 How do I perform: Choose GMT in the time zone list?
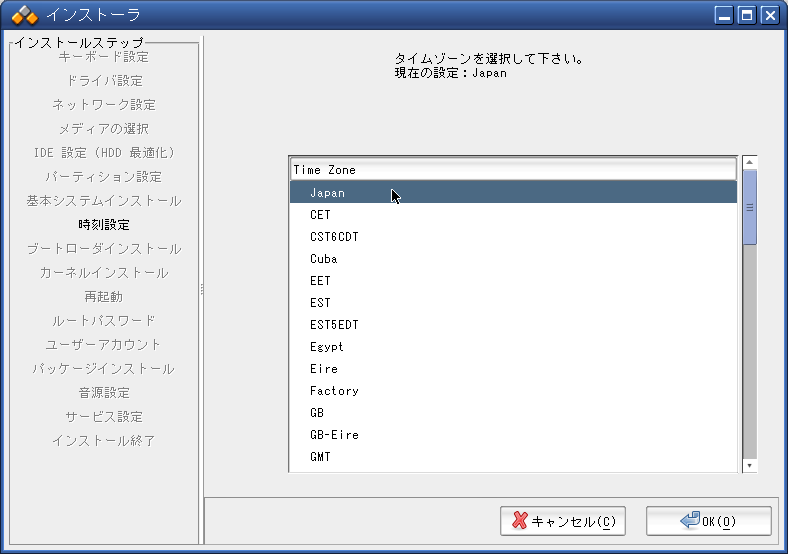tap(320, 457)
